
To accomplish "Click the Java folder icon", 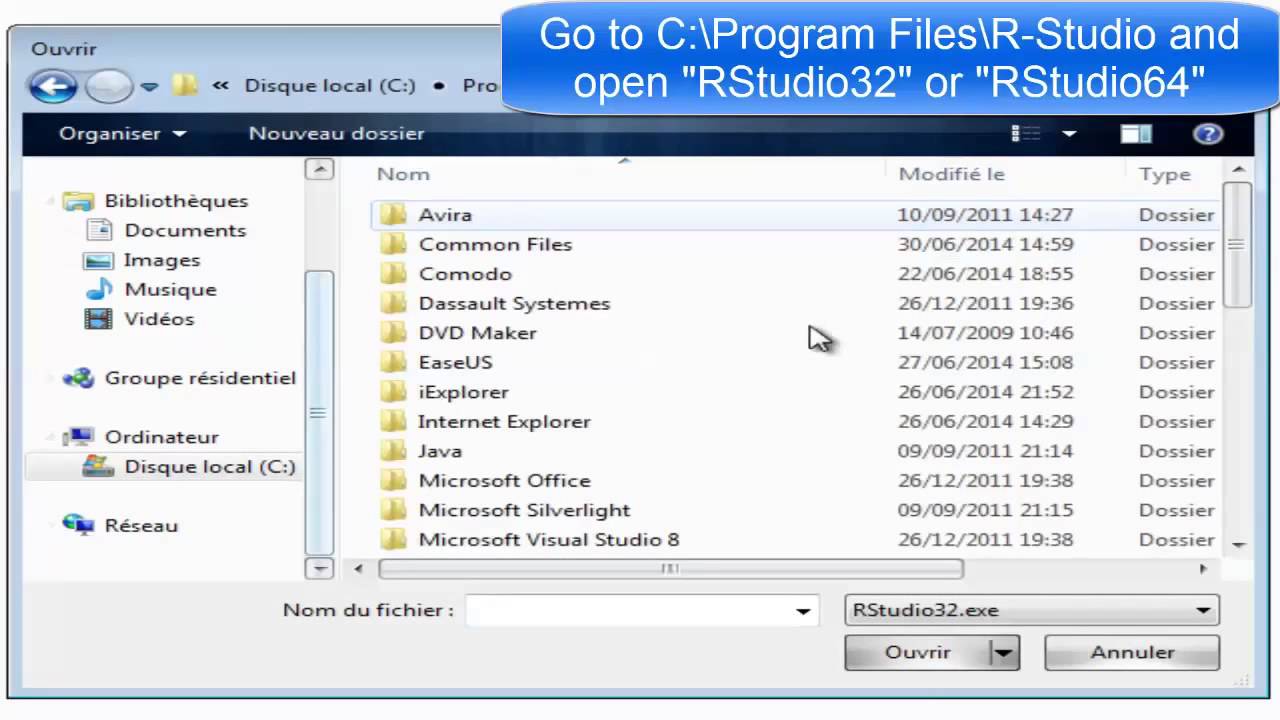I will click(x=394, y=450).
